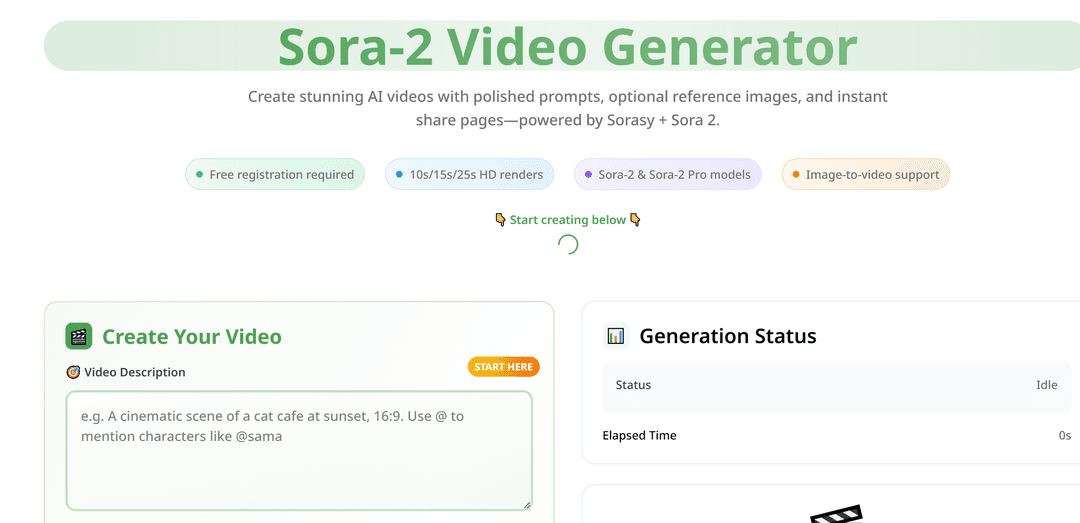Click the Sora-2 & Sora-2 Pro models badge
This screenshot has height=523, width=1080.
[668, 175]
